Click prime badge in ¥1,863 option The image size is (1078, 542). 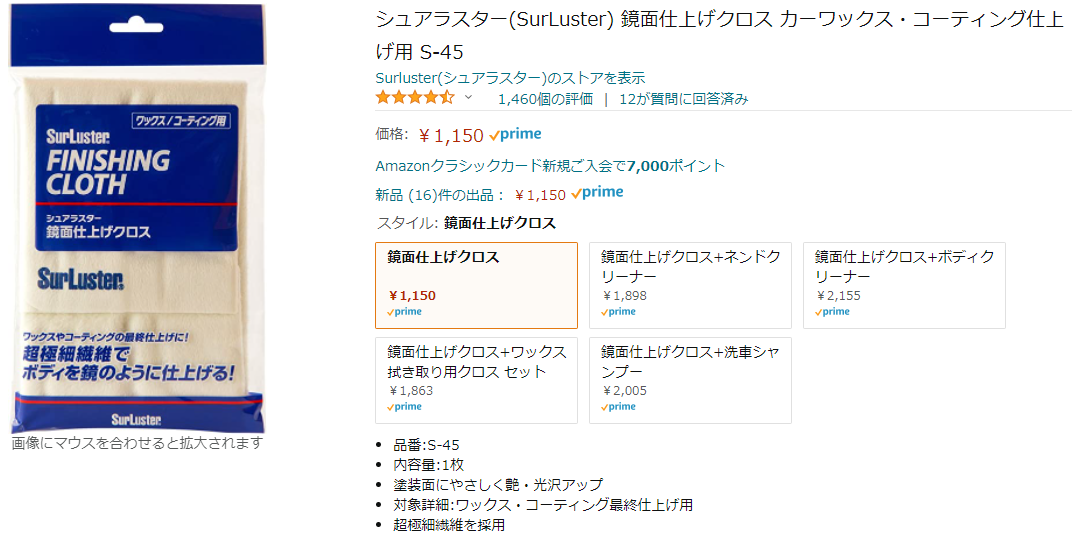[404, 407]
